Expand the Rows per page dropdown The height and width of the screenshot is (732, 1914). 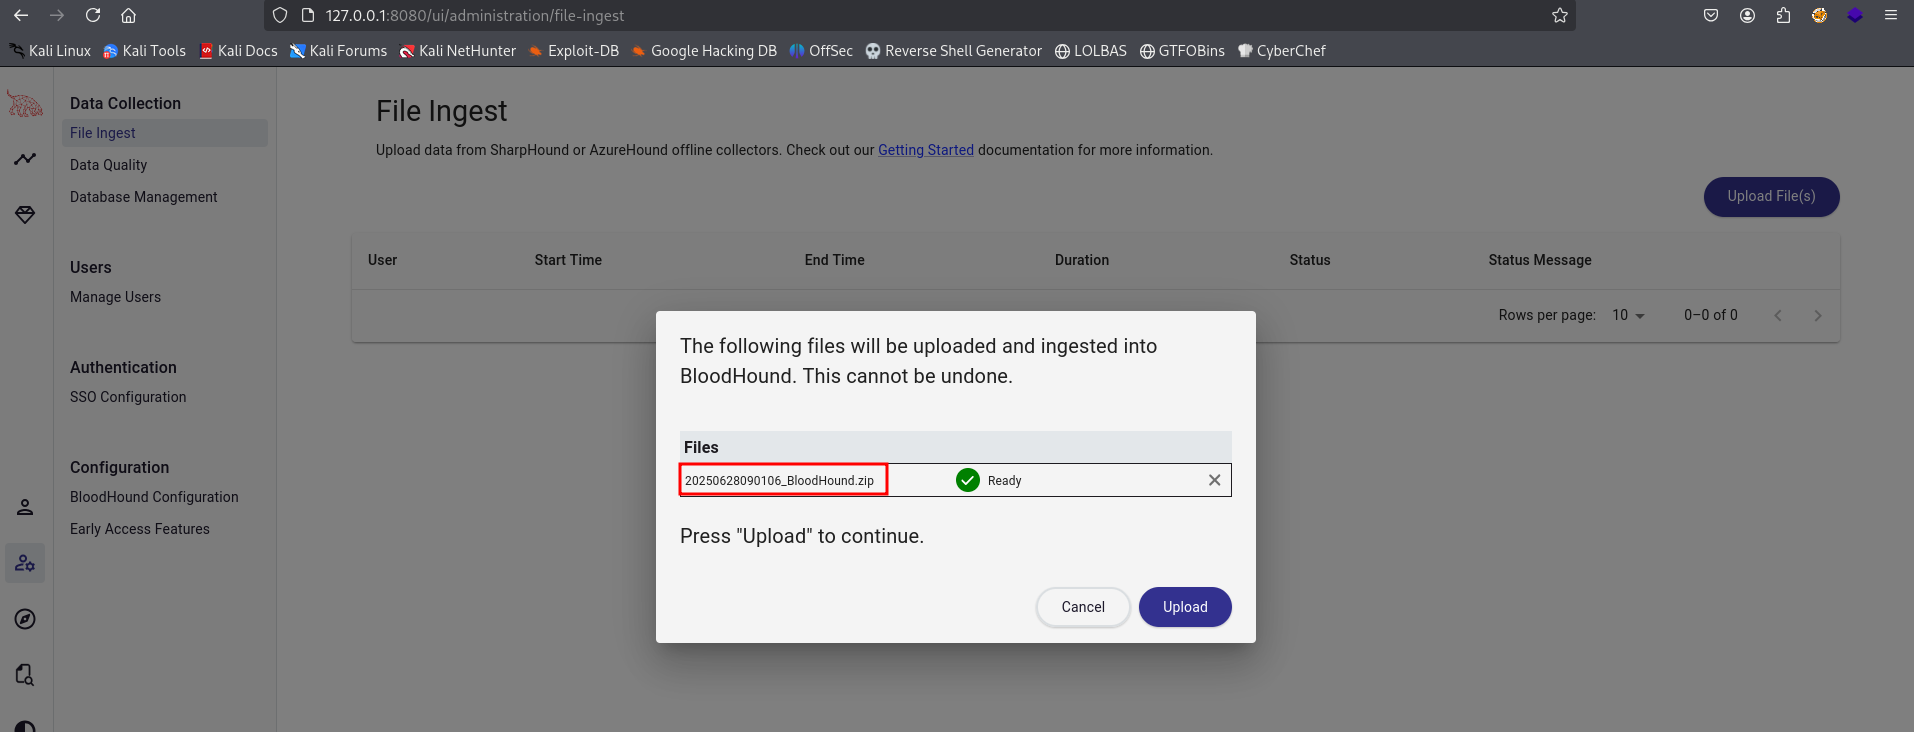click(1628, 315)
